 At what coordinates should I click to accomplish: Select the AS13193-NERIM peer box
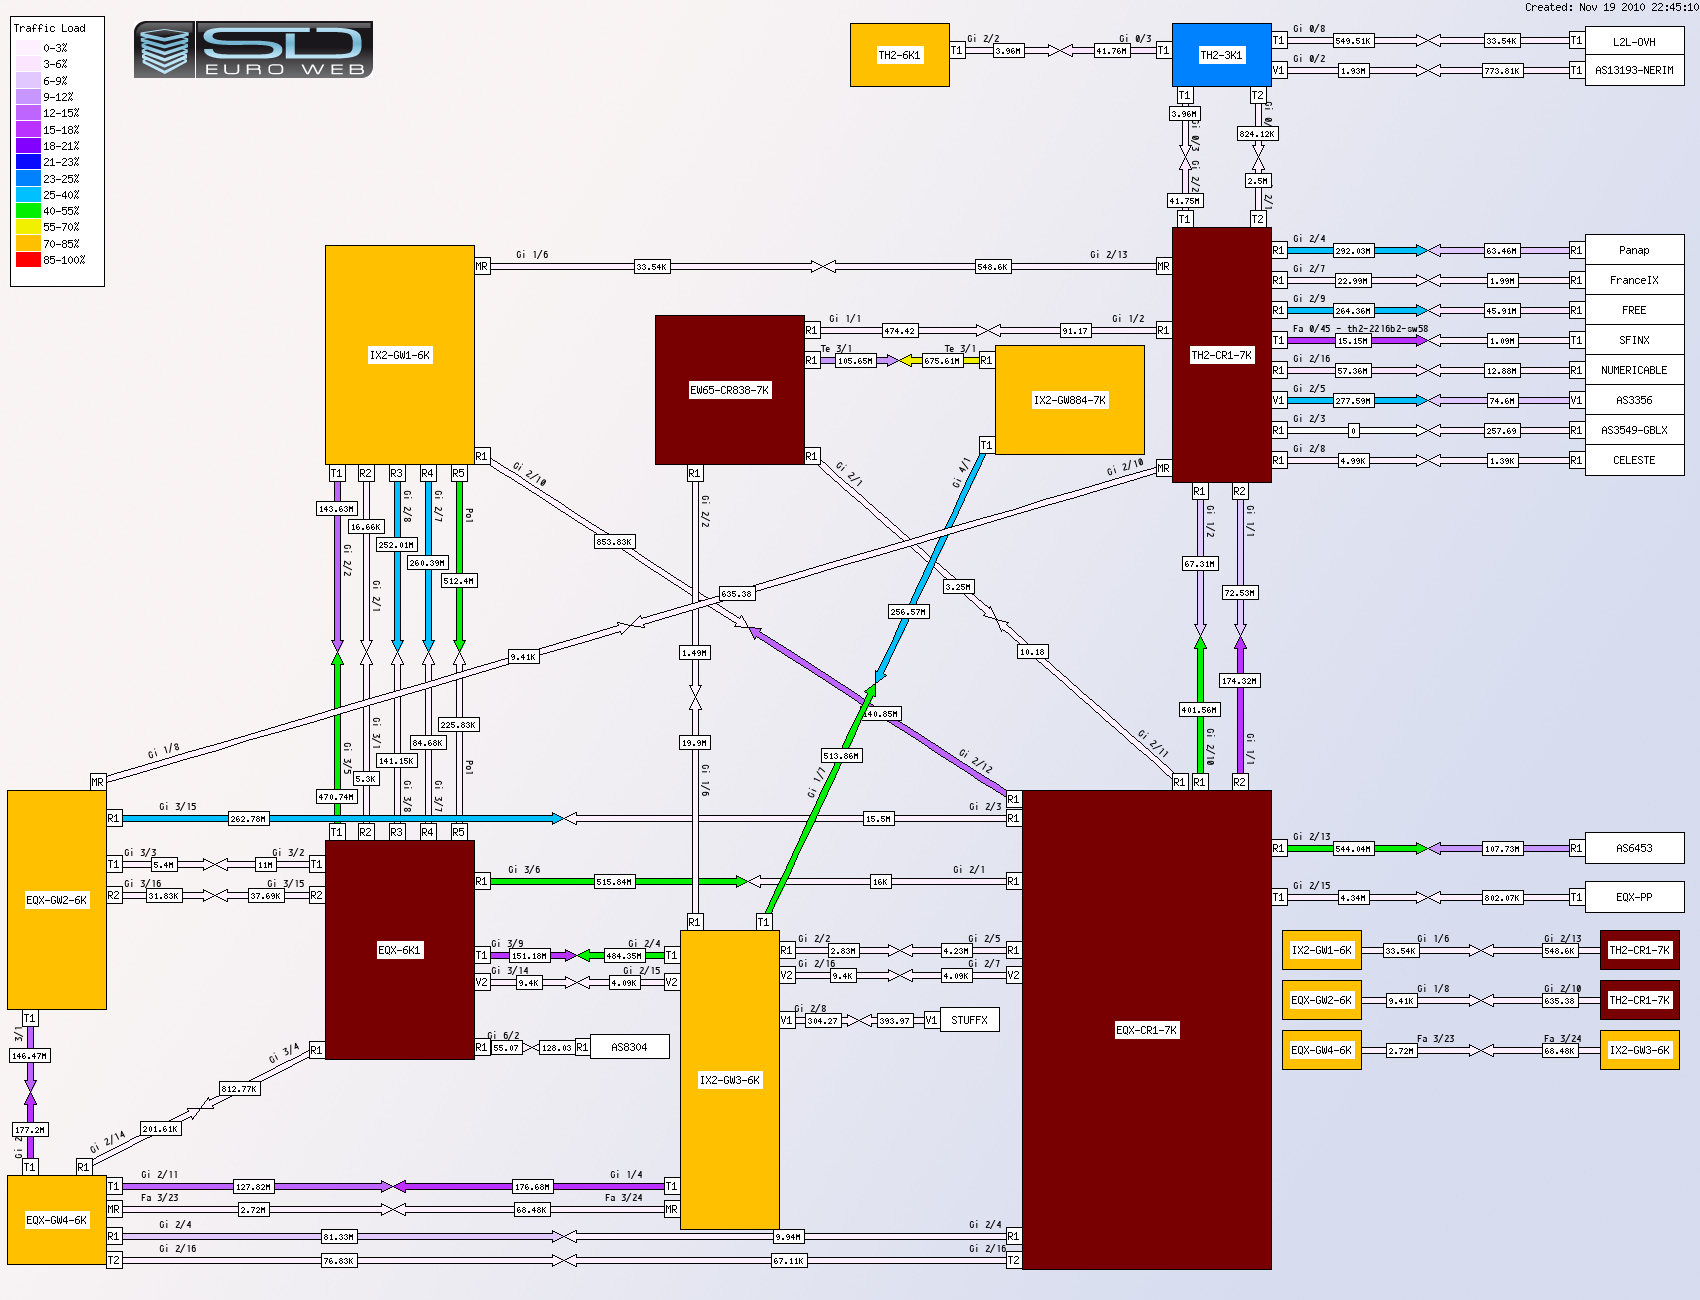[x=1634, y=70]
